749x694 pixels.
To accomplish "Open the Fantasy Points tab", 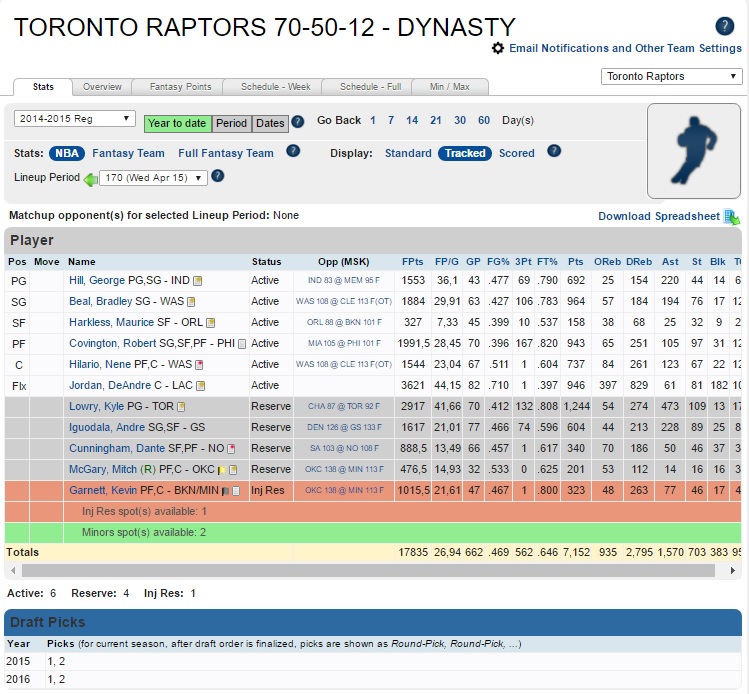I will 180,87.
